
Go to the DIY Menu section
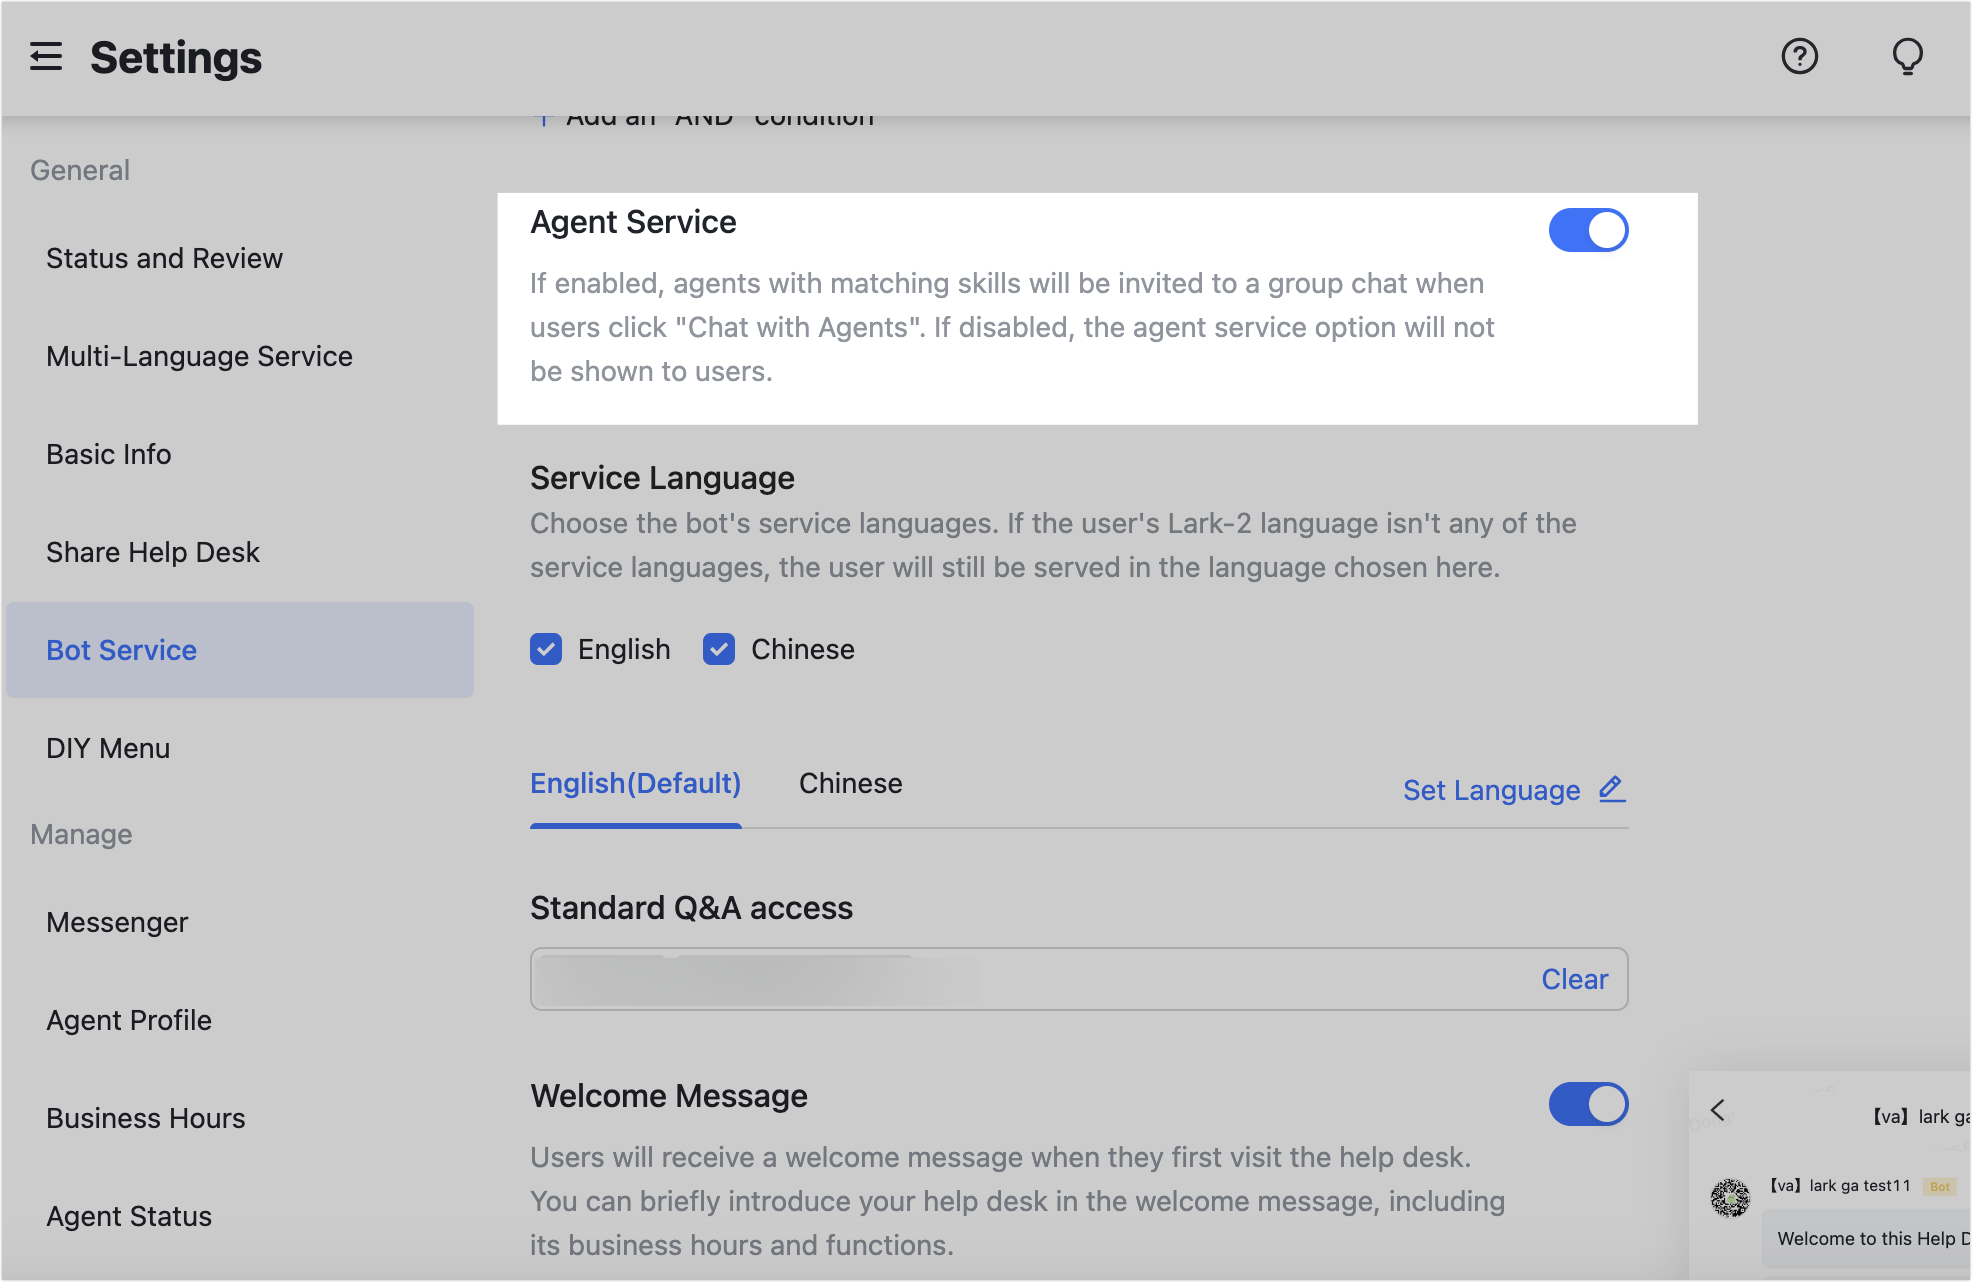108,748
